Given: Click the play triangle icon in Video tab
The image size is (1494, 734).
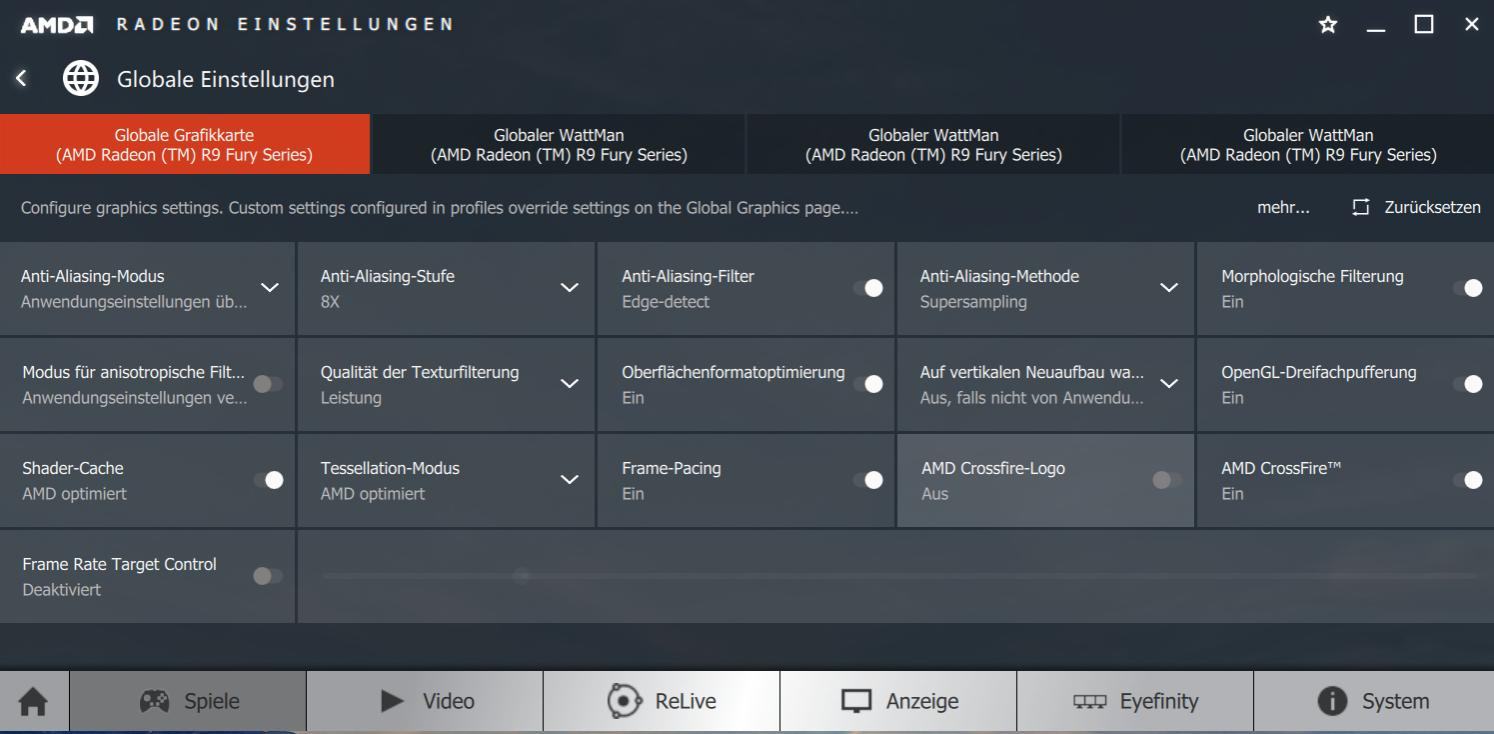Looking at the screenshot, I should click(x=393, y=701).
